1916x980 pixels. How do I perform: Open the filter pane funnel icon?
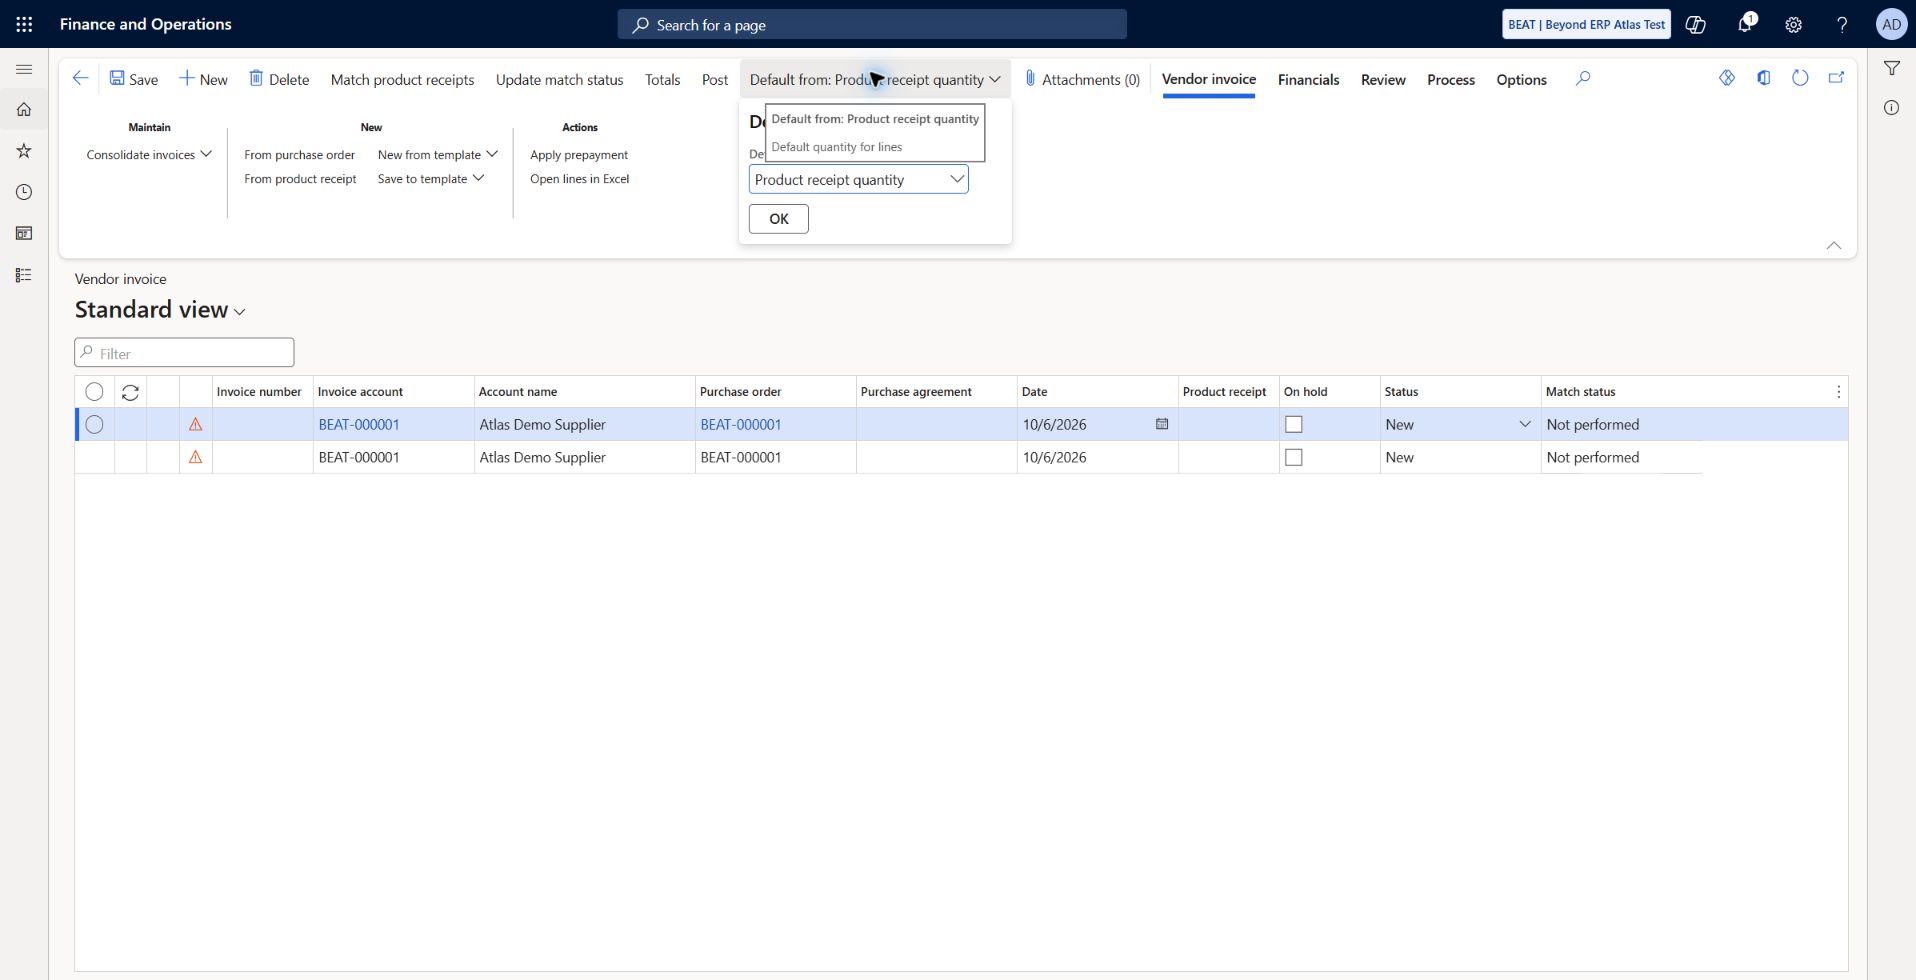click(x=1892, y=68)
